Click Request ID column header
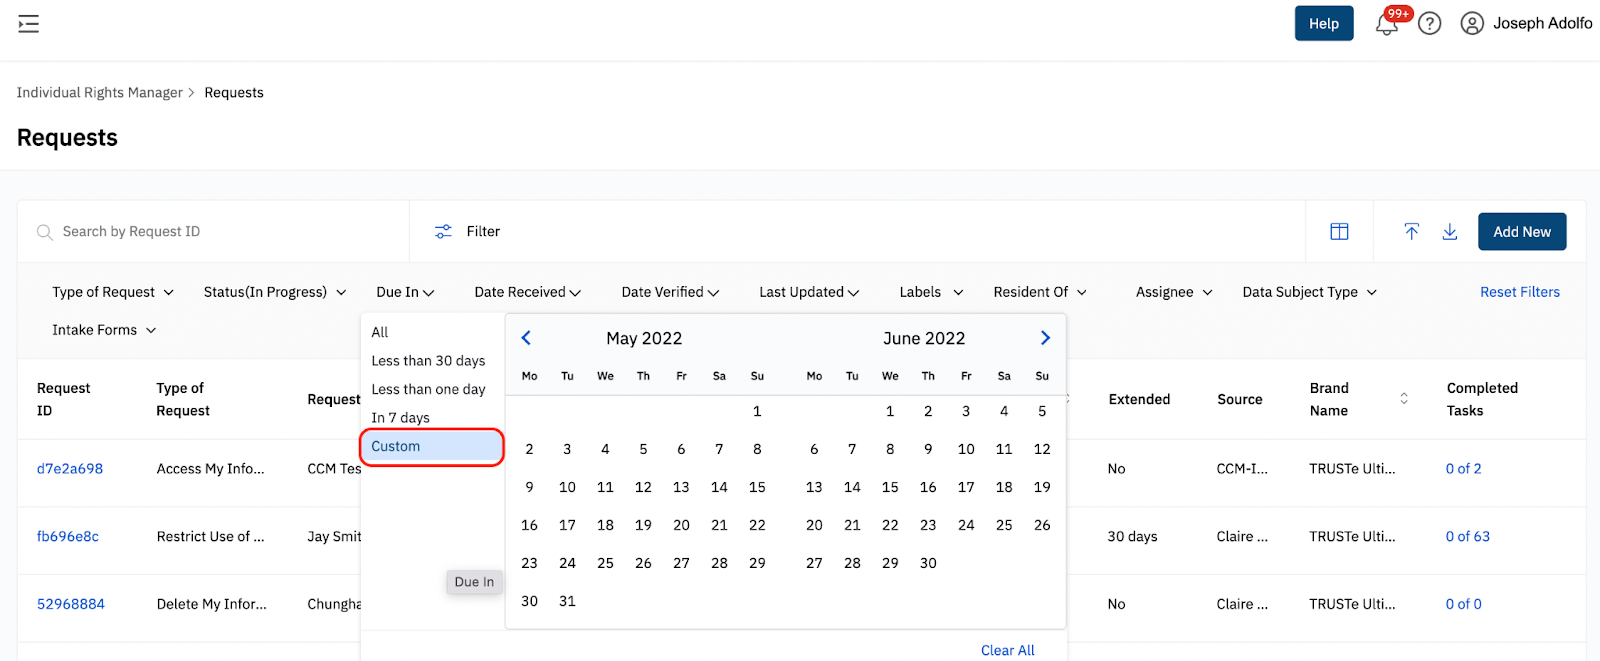This screenshot has width=1600, height=661. tap(63, 399)
